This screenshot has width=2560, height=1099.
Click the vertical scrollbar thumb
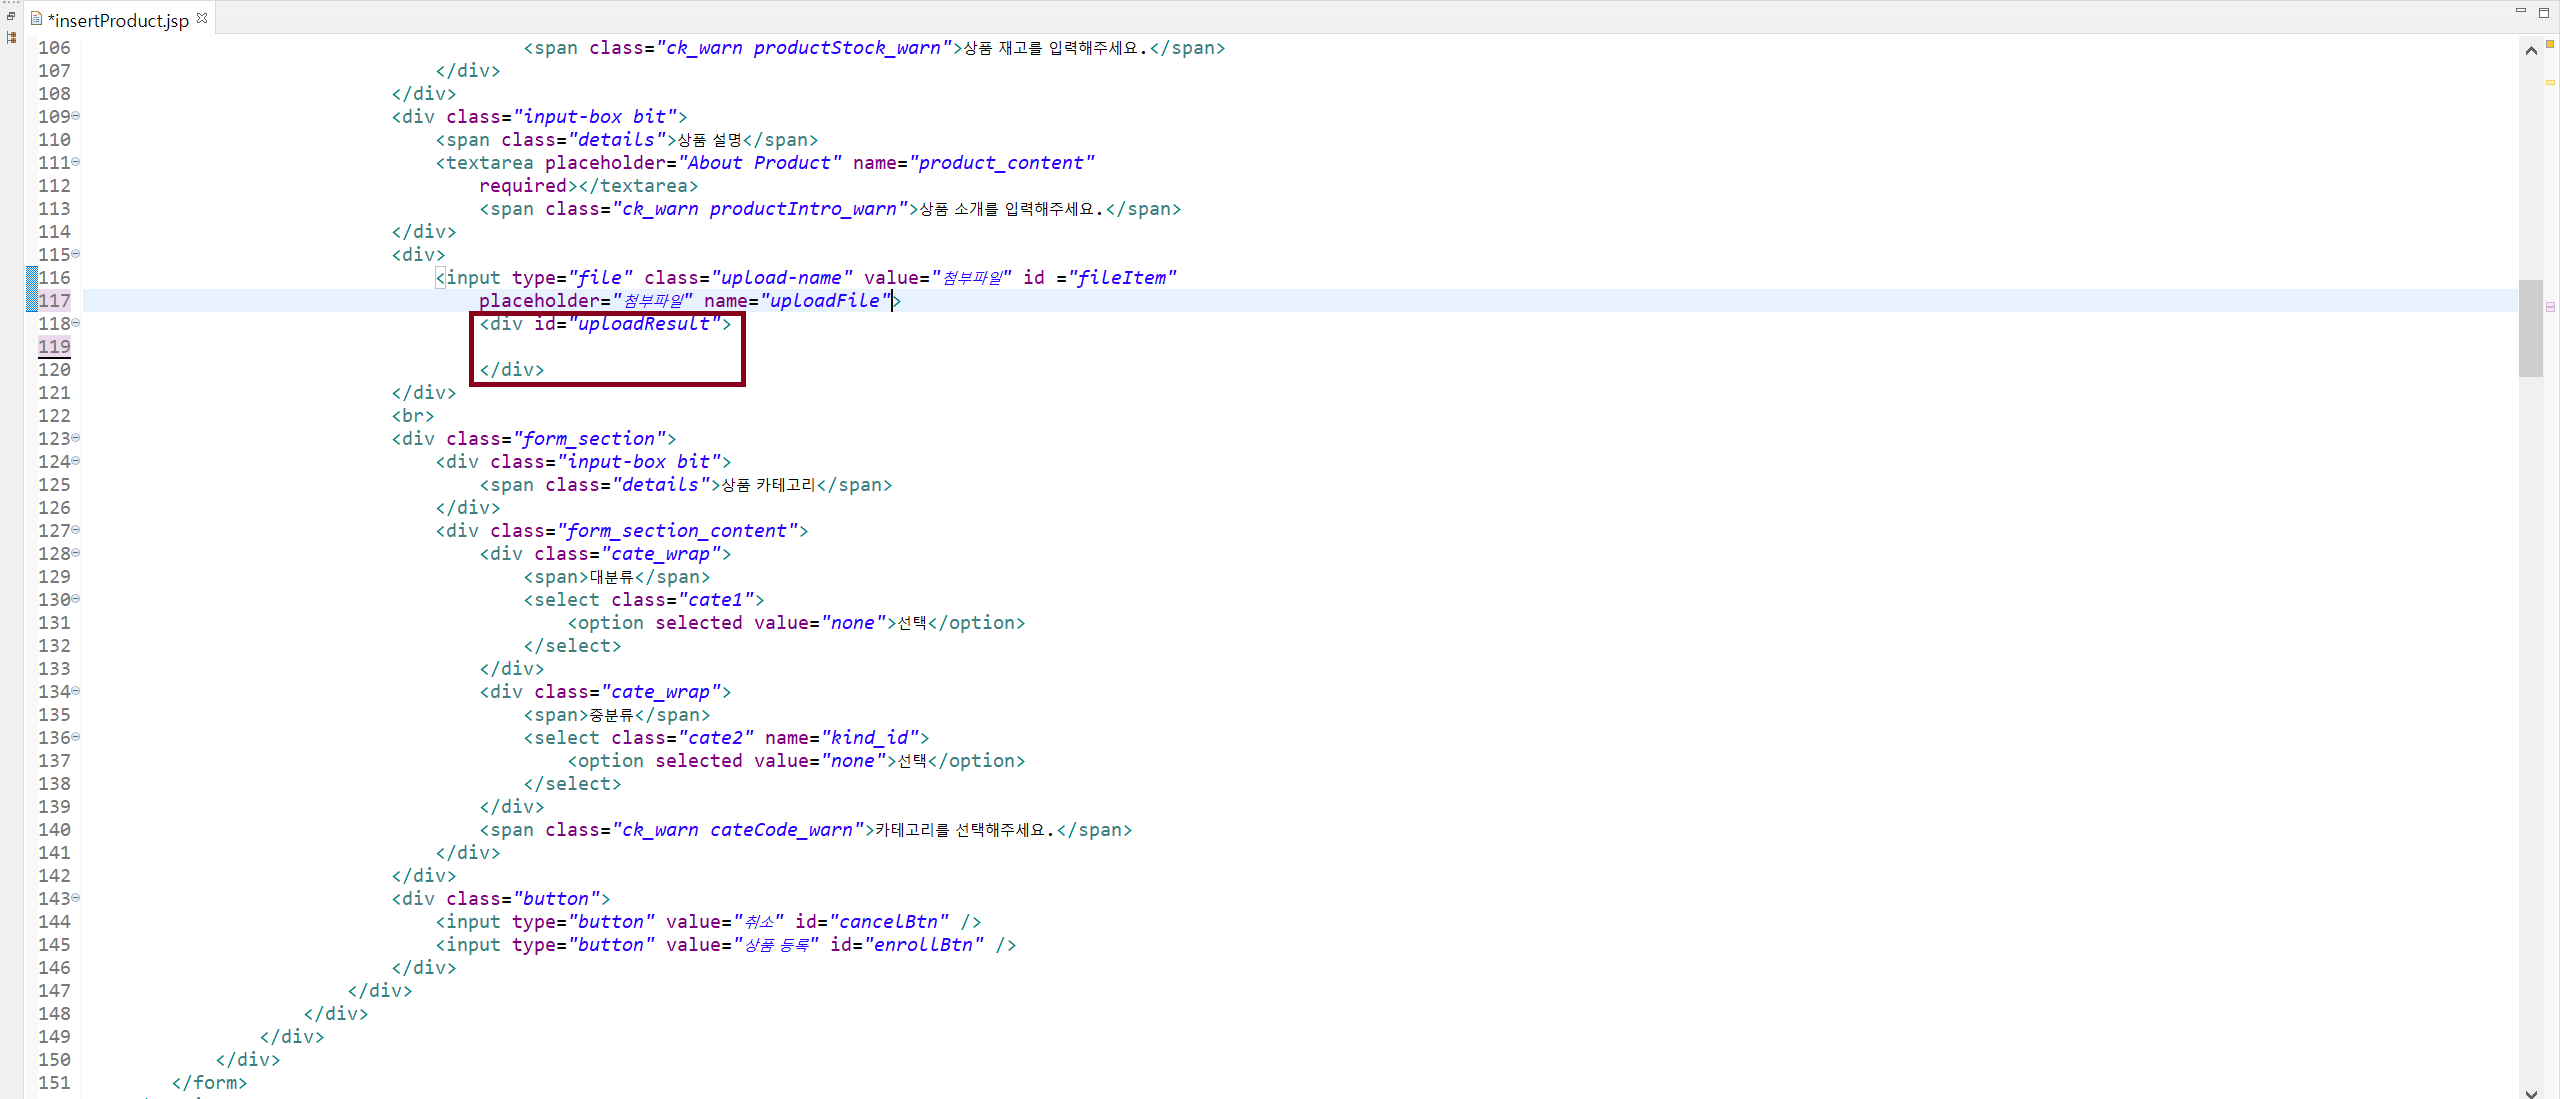pos(2531,328)
